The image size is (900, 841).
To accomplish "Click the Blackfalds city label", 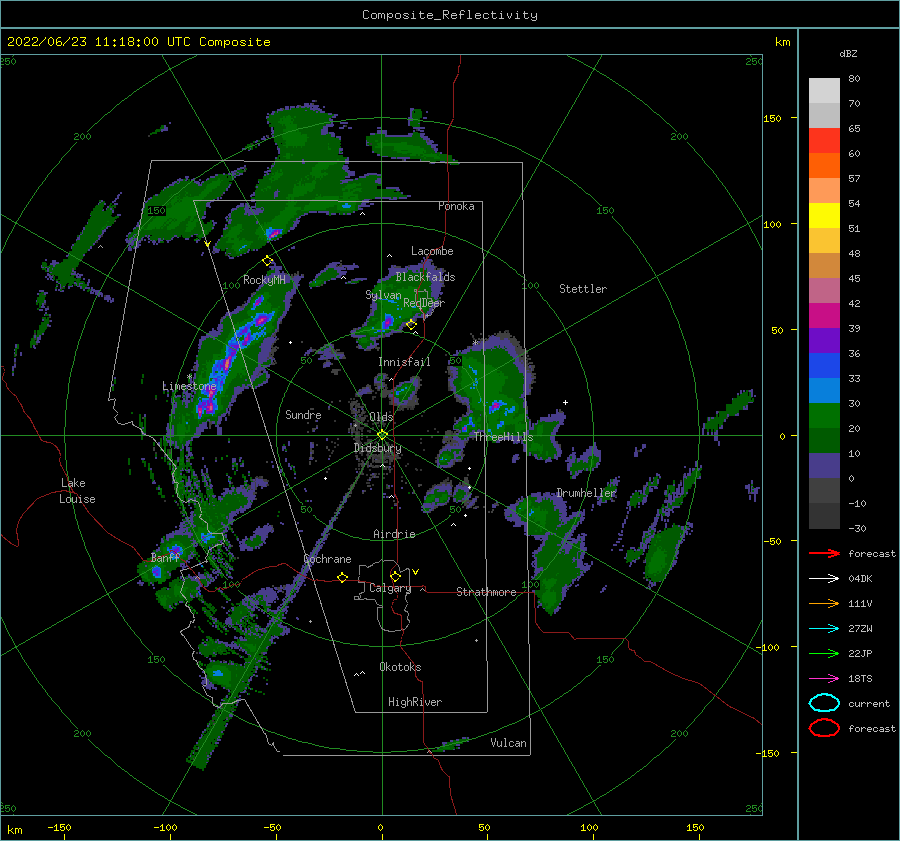I will click(x=425, y=277).
